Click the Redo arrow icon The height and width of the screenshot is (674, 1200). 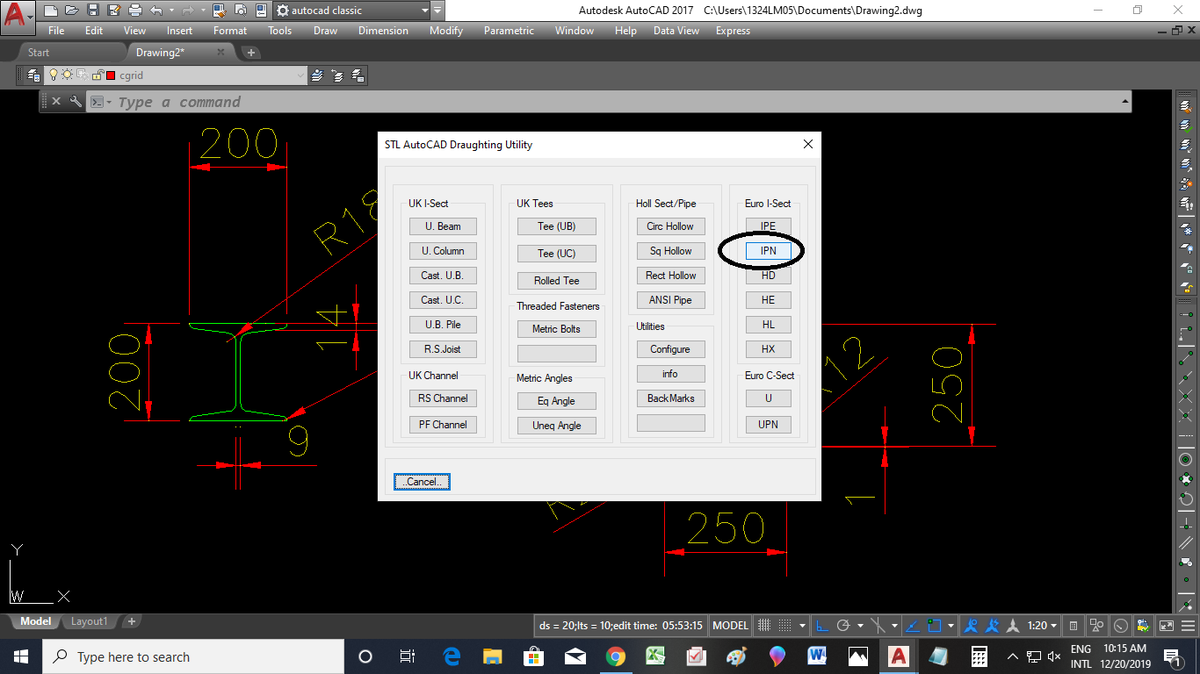click(x=188, y=10)
